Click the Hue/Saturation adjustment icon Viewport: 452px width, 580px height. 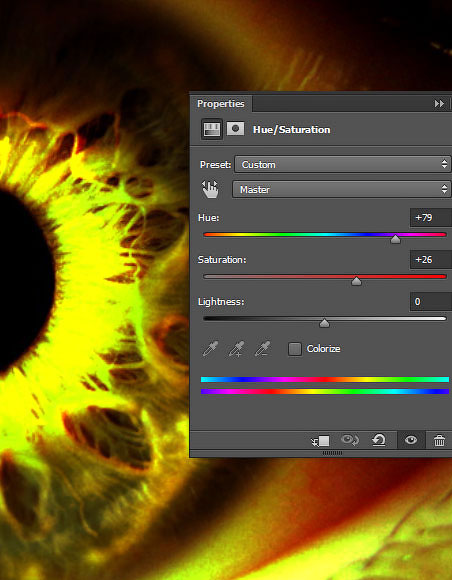(x=212, y=129)
